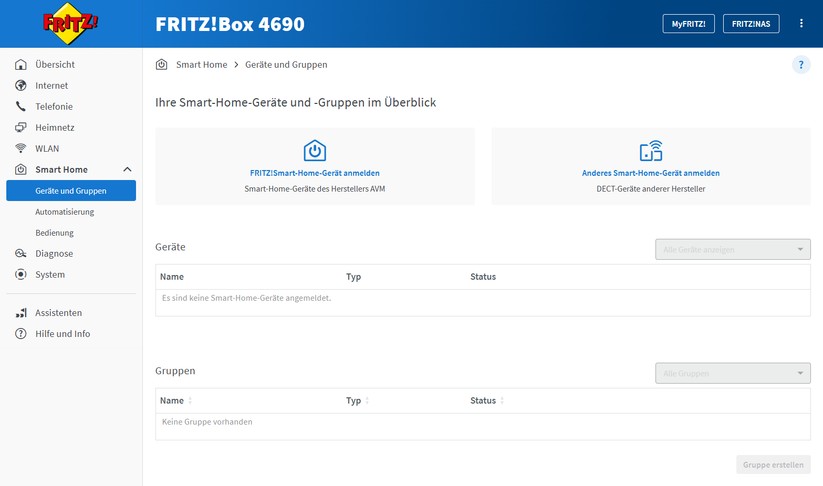
Task: Click FRITZ!Smart-Home-Gerät anmelden link
Action: click(315, 173)
